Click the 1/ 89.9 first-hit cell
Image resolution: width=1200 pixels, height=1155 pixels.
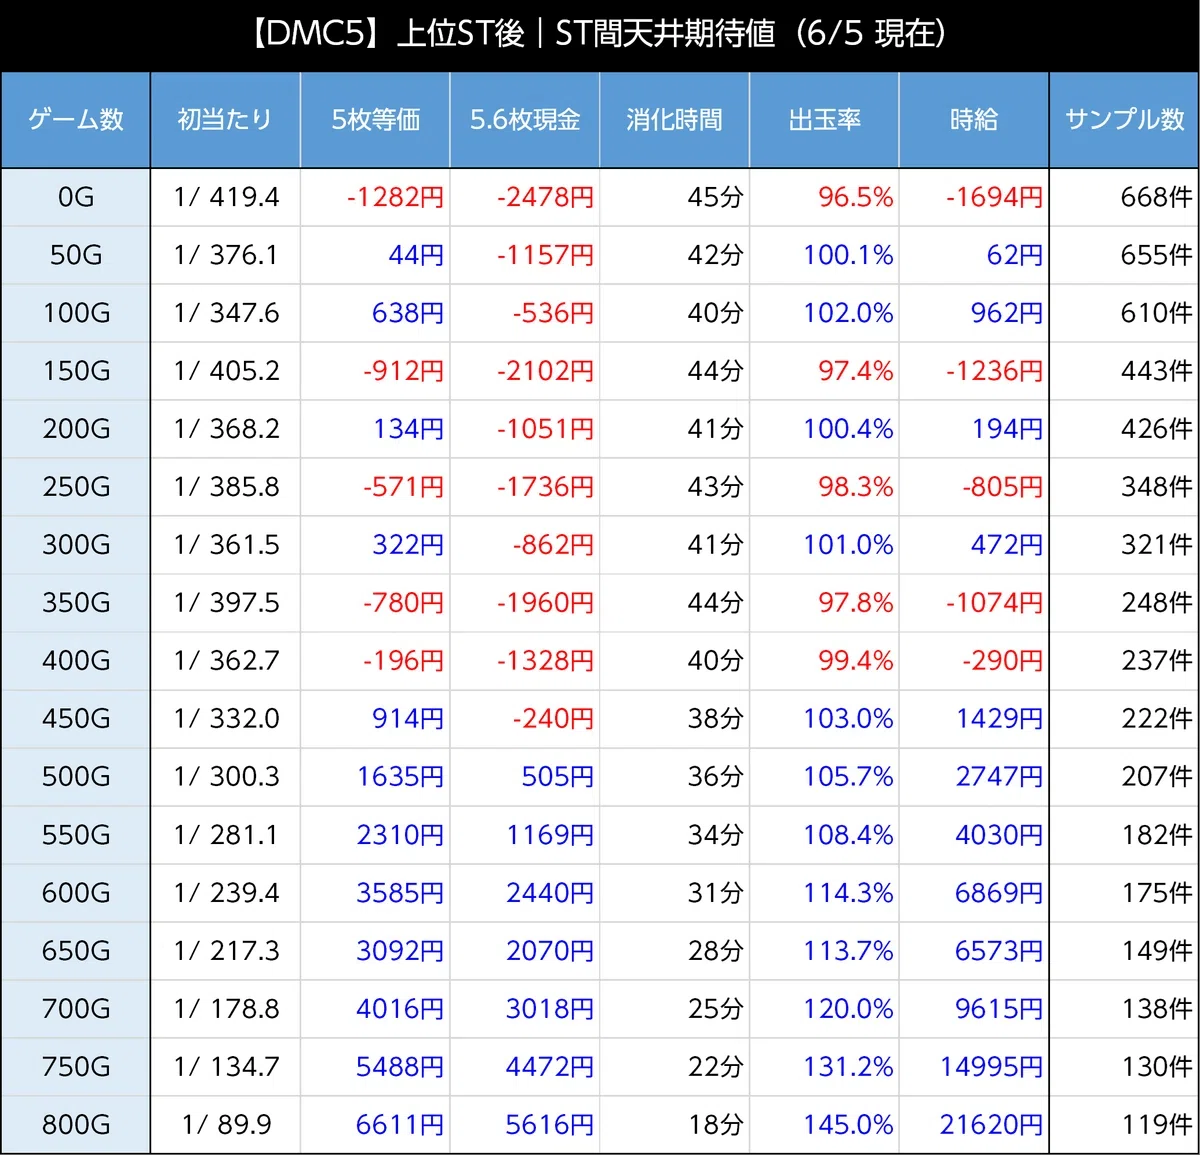(225, 1125)
